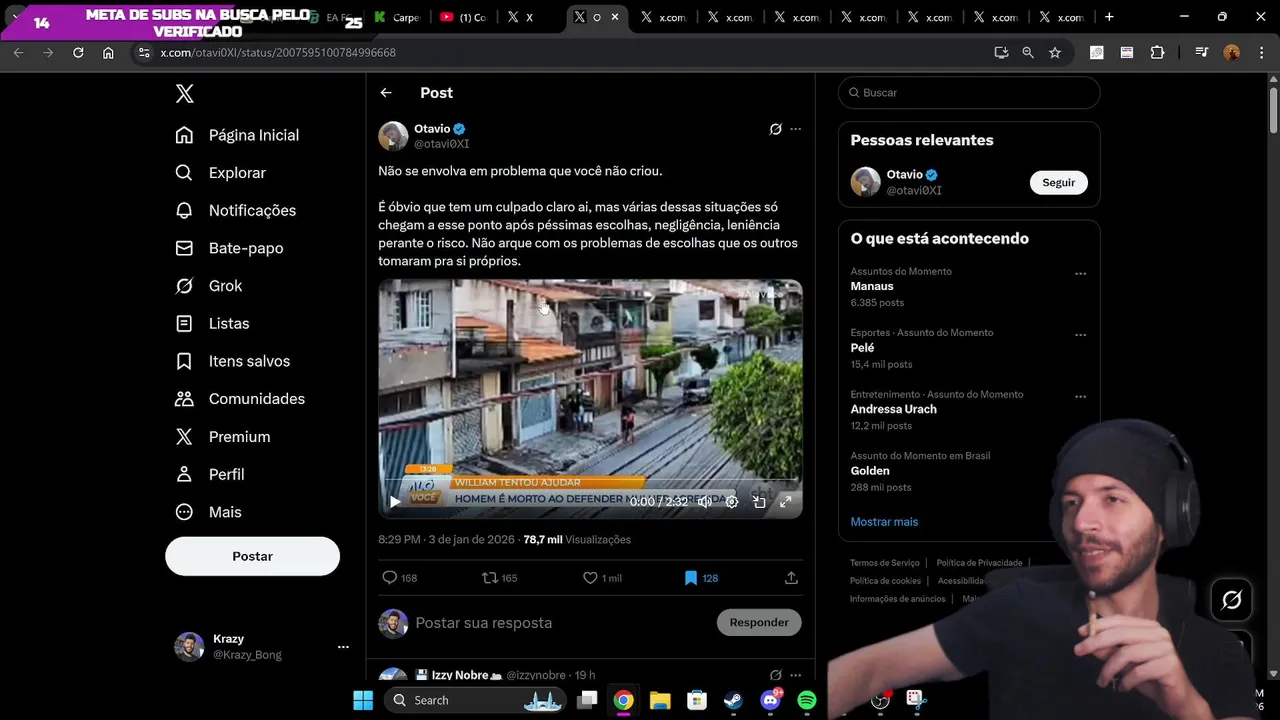The image size is (1280, 720).
Task: Open options for the Manaus trend
Action: (1080, 273)
